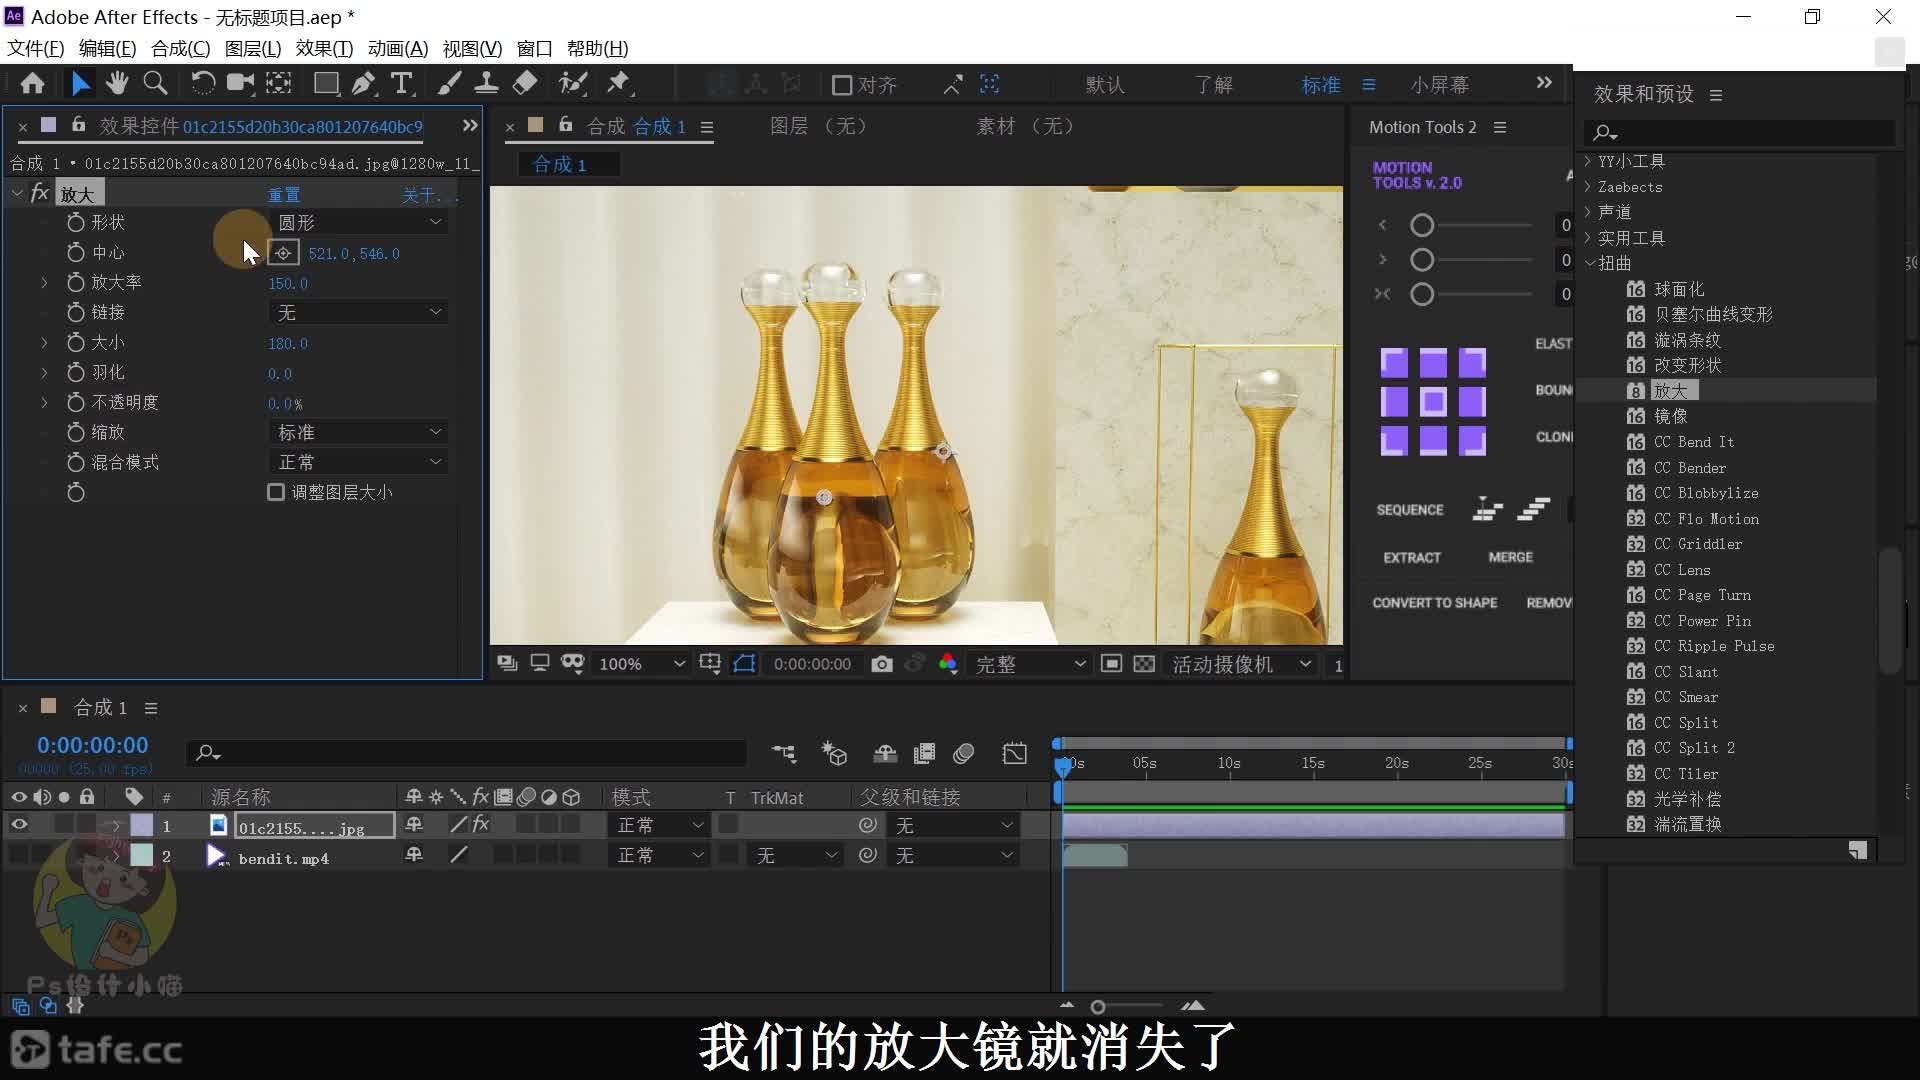
Task: Toggle fx switch on layer 1
Action: click(481, 825)
